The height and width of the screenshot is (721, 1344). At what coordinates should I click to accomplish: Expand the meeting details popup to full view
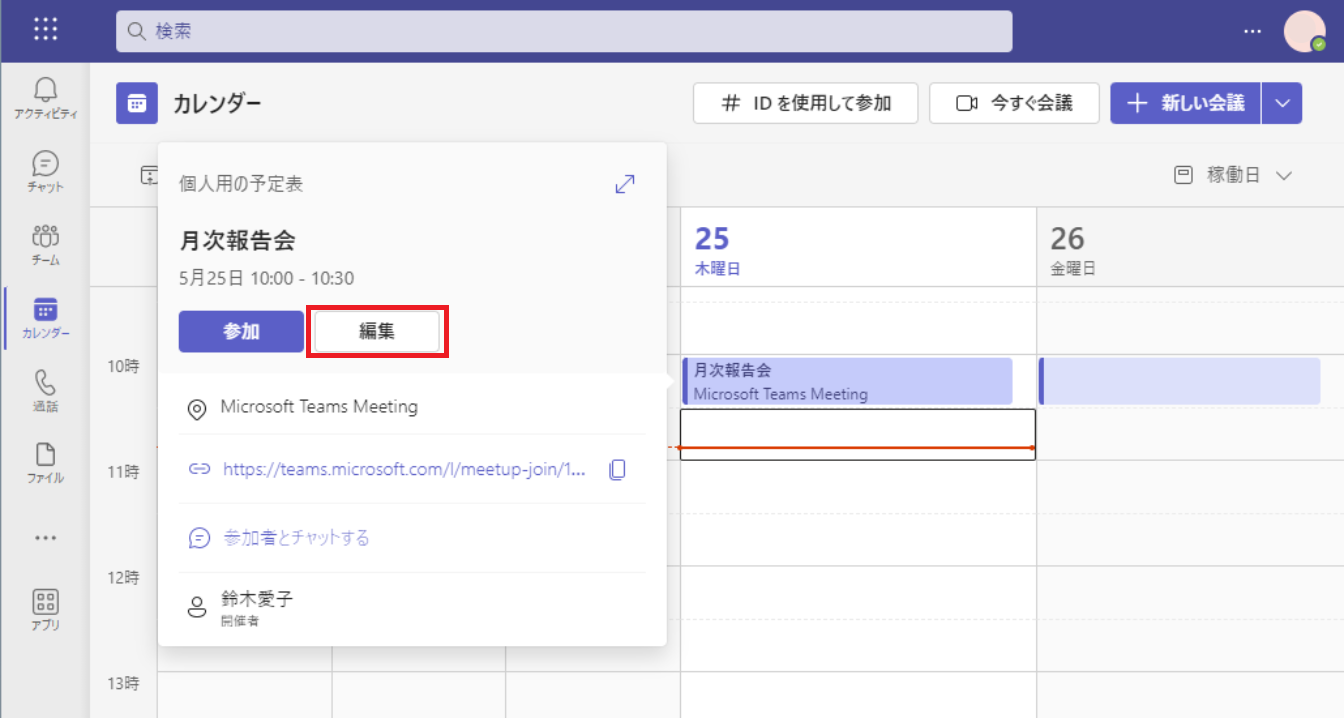(x=625, y=184)
